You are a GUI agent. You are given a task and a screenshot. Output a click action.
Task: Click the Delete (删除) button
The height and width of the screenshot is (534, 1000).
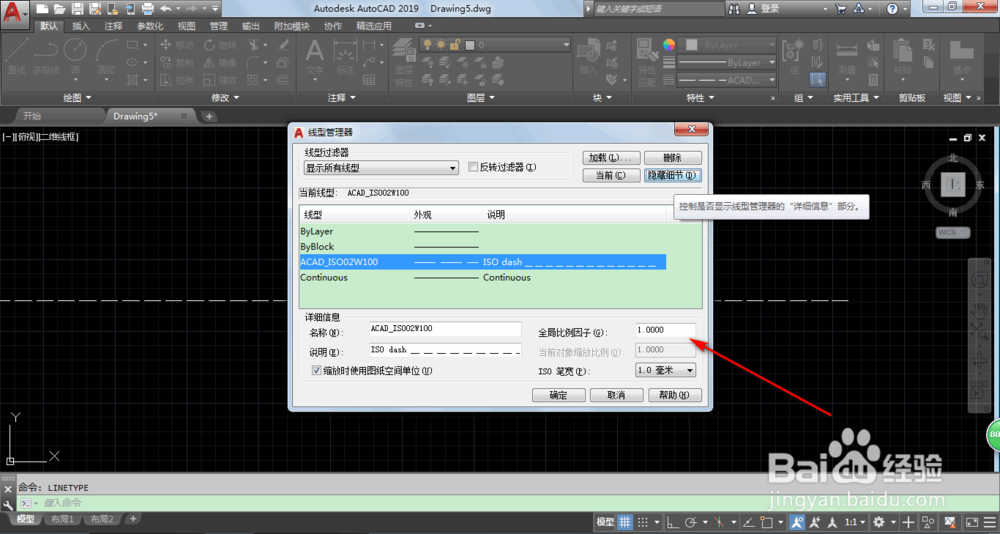pyautogui.click(x=673, y=158)
